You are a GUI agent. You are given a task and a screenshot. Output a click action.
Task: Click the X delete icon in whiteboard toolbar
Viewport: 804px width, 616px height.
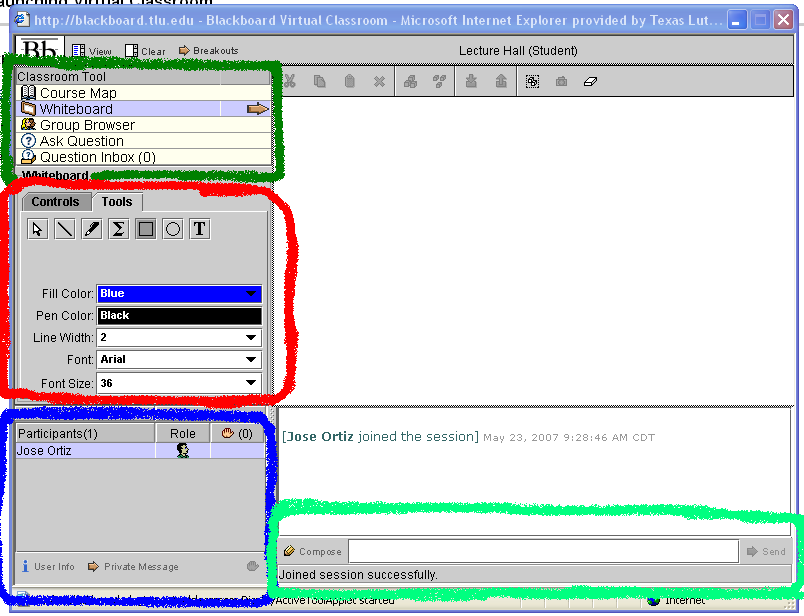(379, 82)
